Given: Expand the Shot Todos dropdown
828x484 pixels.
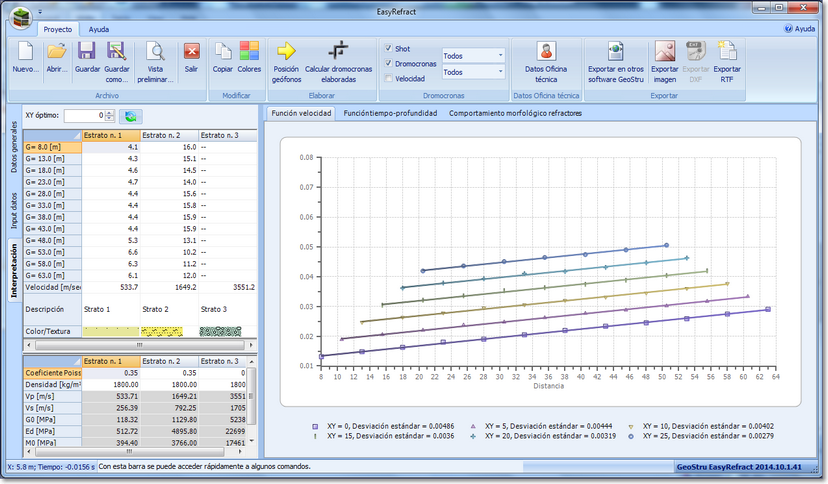Looking at the screenshot, I should tap(500, 56).
